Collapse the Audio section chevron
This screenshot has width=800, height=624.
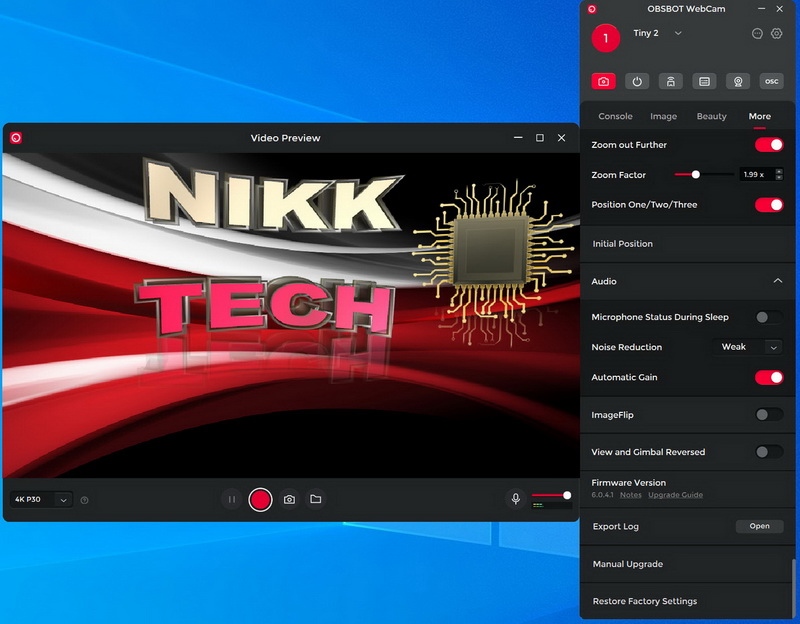[778, 281]
